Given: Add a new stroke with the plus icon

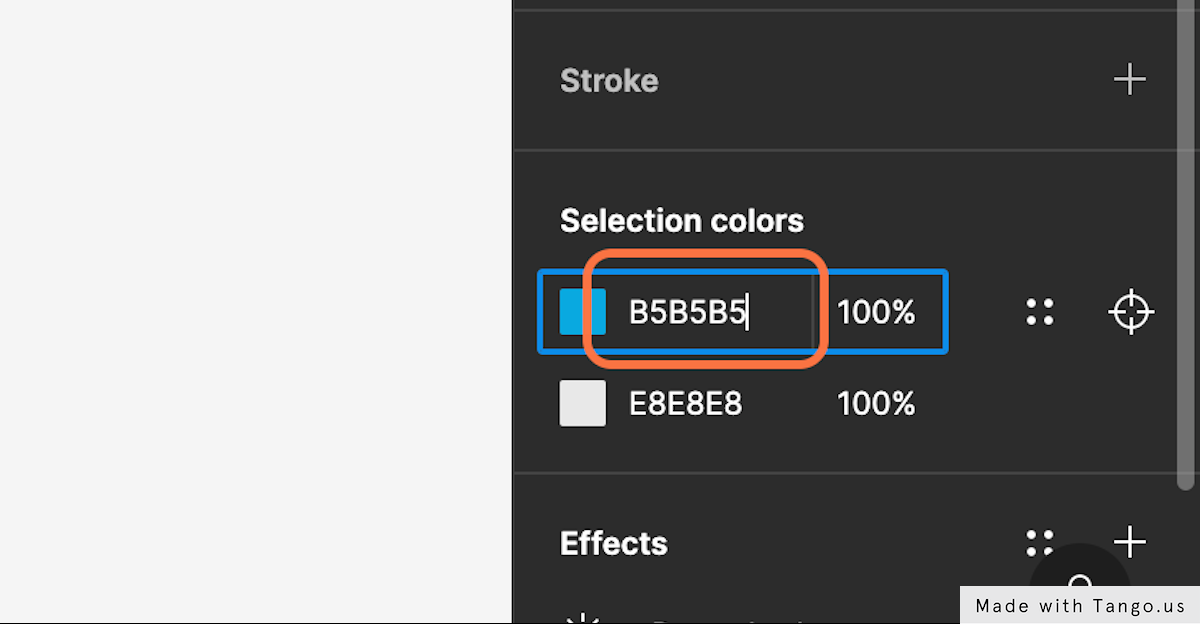Looking at the screenshot, I should click(1130, 80).
